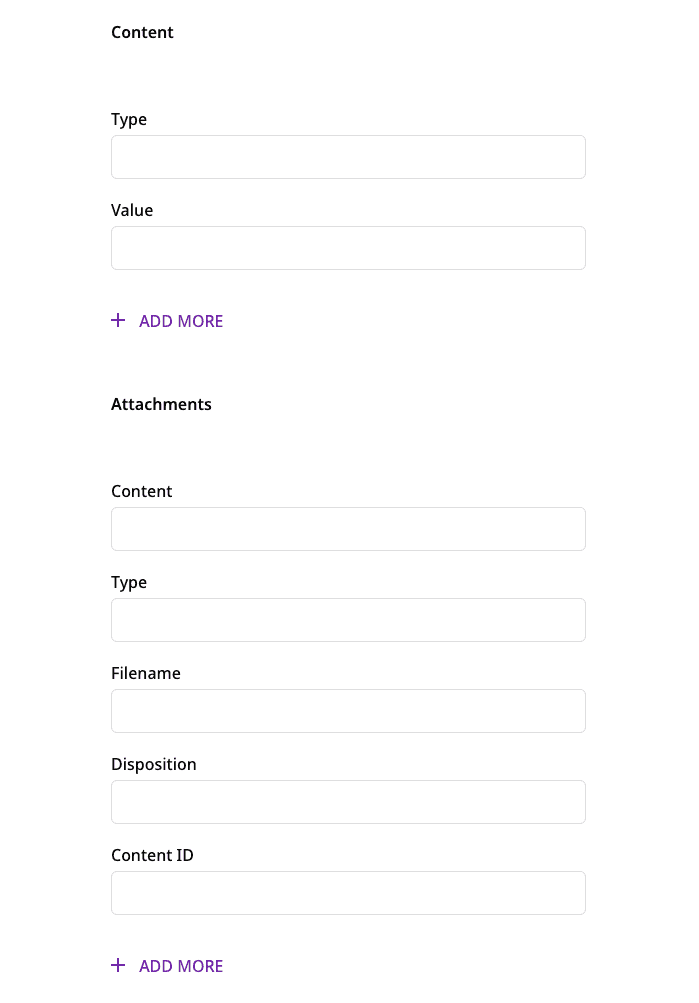Click the plus icon next to first ADD MORE
Viewport: 699px width, 1003px height.
pyautogui.click(x=118, y=320)
